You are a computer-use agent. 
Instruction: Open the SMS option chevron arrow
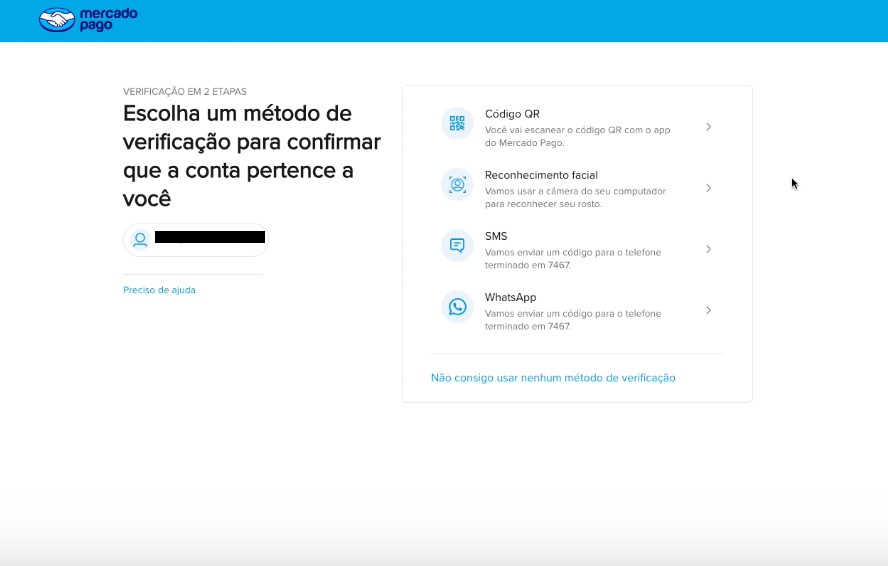pos(708,249)
